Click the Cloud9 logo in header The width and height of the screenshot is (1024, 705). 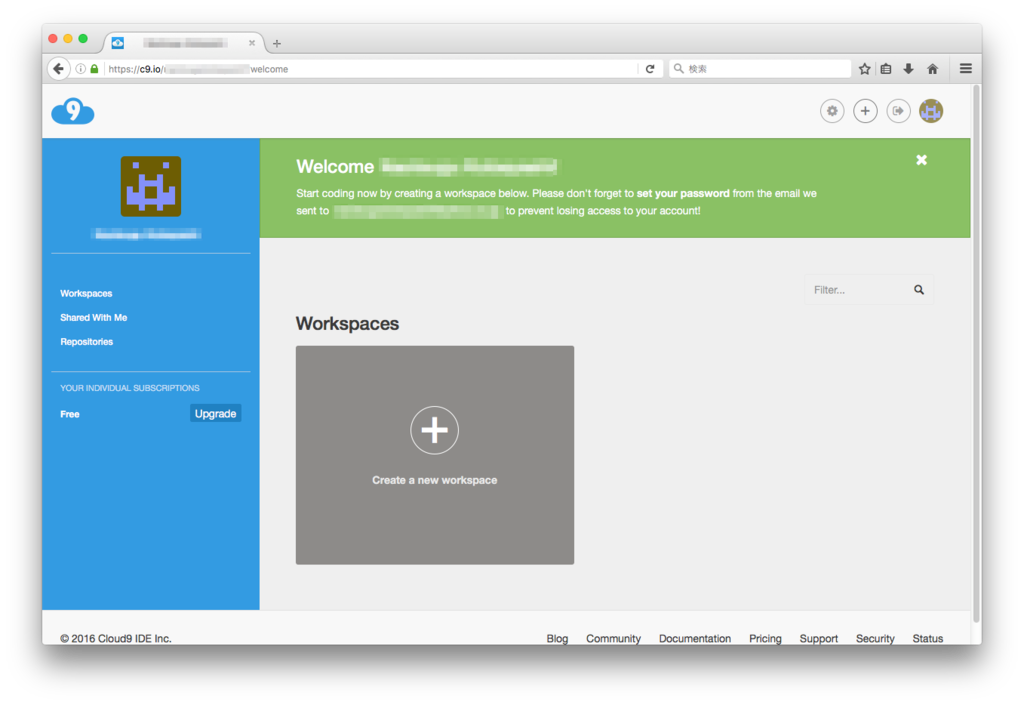coord(72,111)
